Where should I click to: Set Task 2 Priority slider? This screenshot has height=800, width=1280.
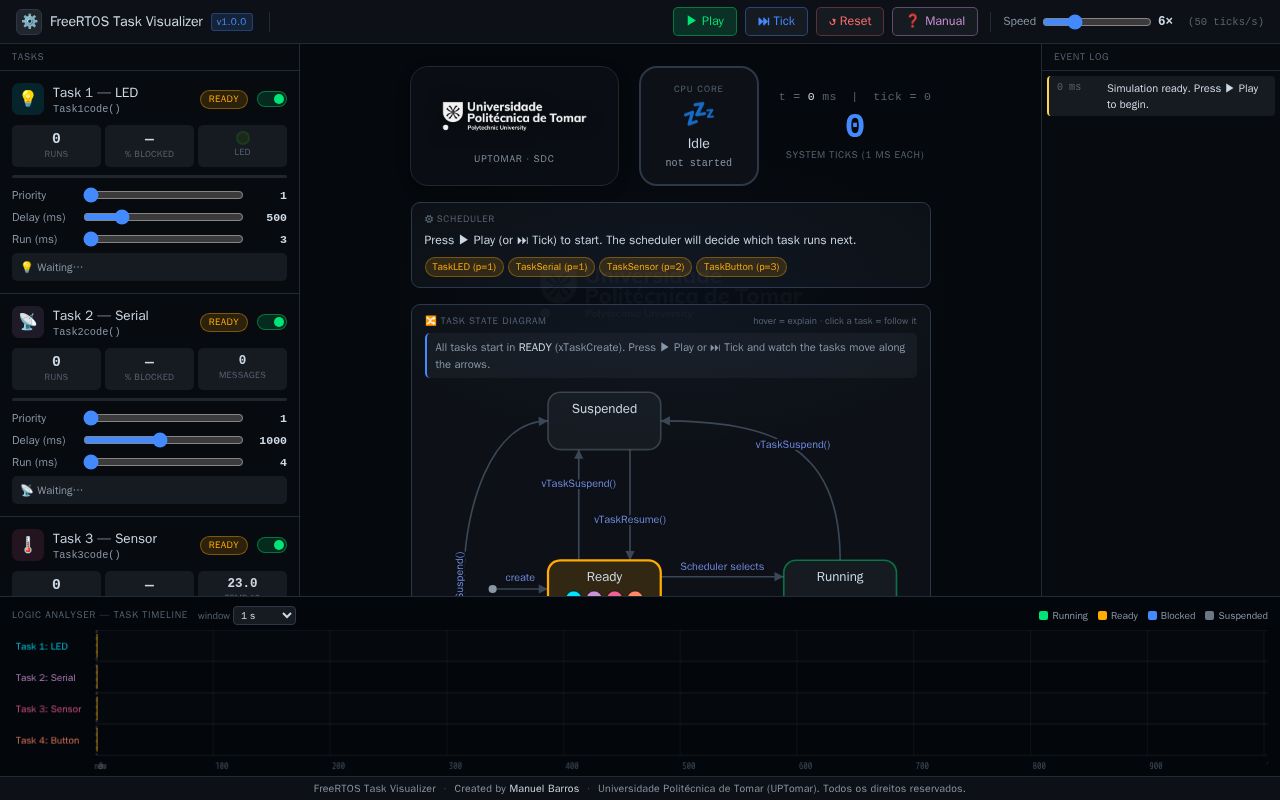click(163, 418)
